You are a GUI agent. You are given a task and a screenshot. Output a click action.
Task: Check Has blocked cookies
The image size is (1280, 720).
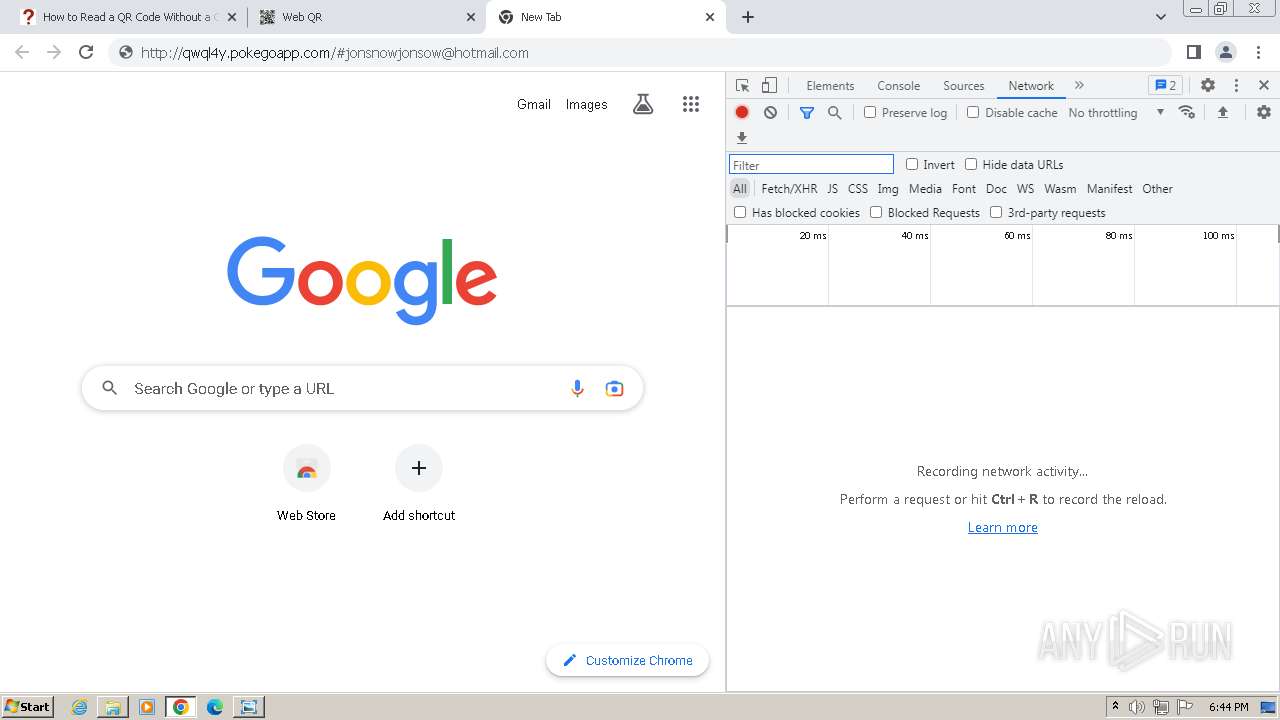point(740,212)
